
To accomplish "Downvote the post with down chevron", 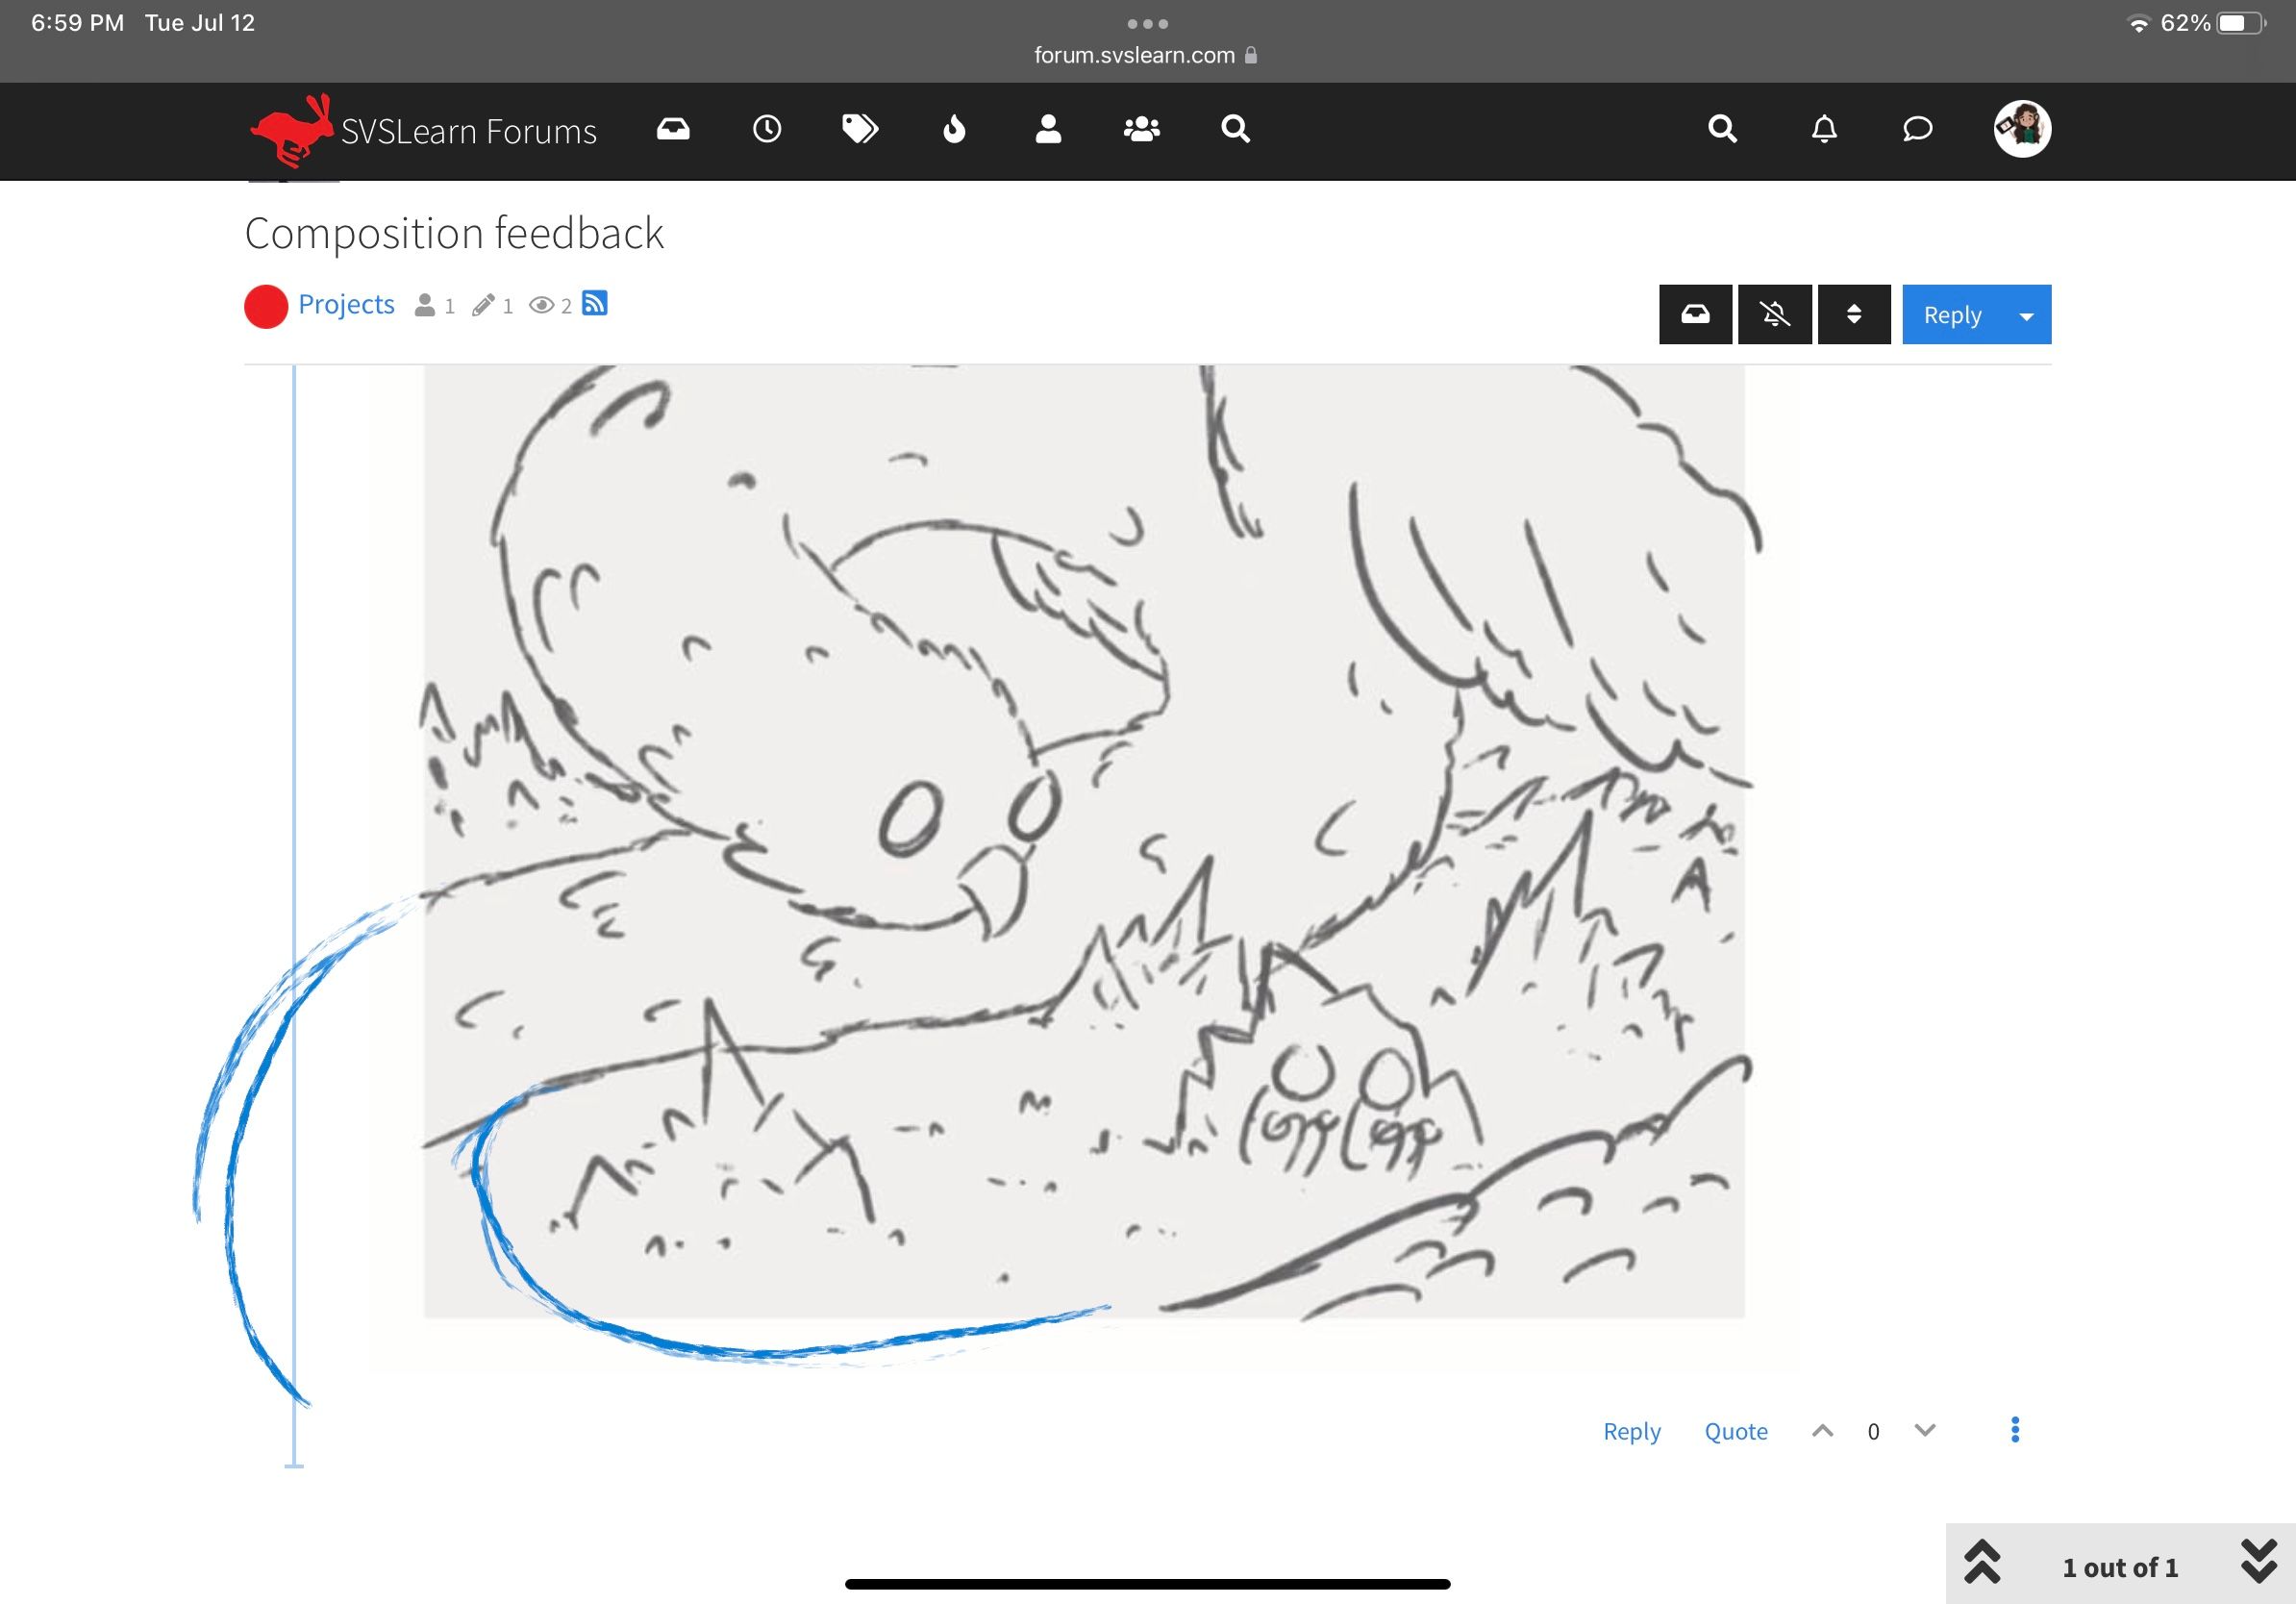I will tap(1925, 1430).
